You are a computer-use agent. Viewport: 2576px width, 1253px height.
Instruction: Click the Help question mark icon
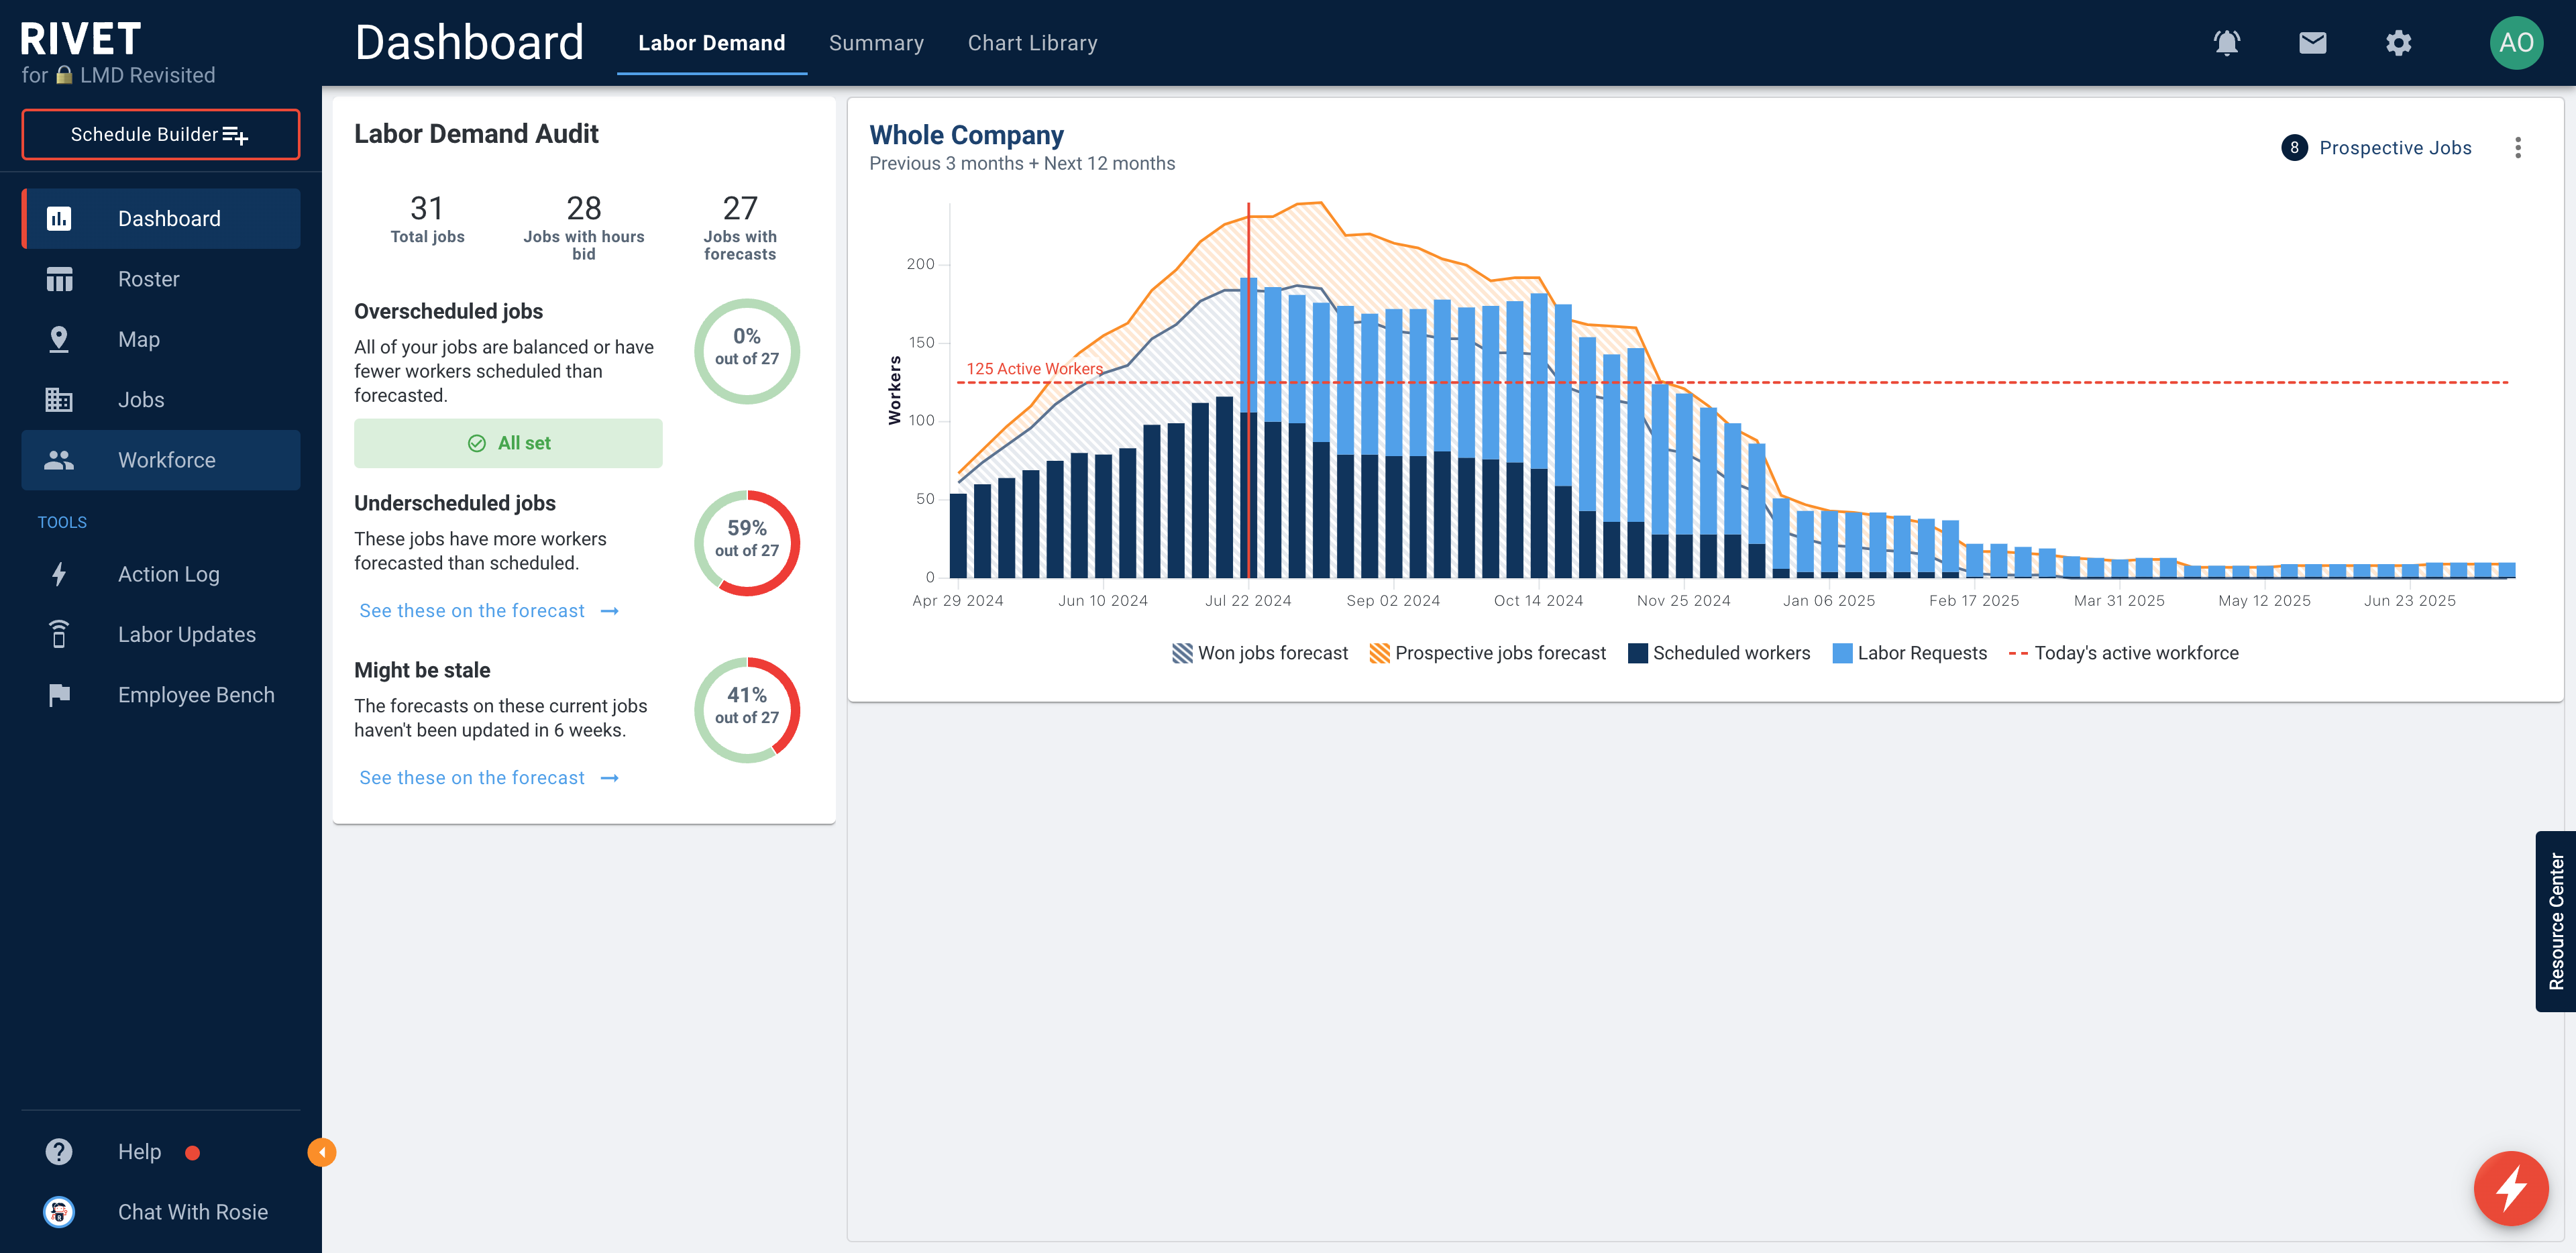59,1152
